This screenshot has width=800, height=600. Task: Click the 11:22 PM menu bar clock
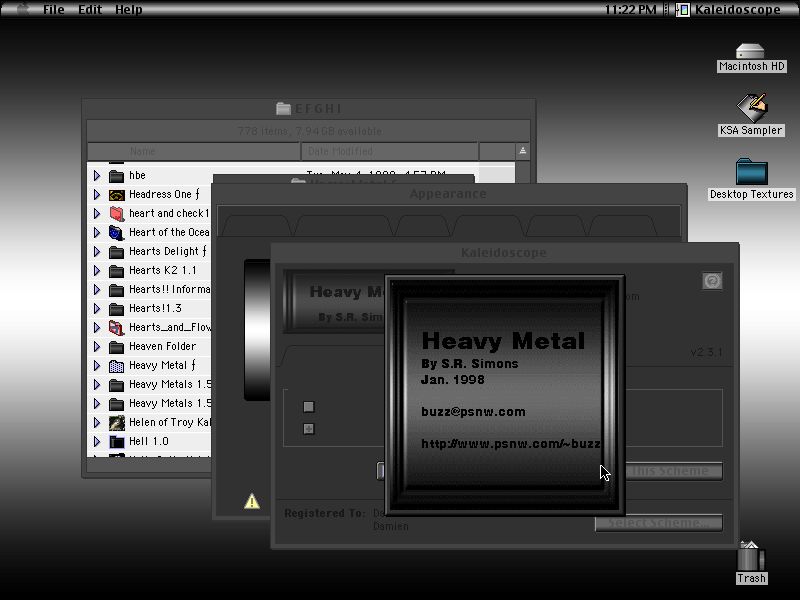coord(631,9)
